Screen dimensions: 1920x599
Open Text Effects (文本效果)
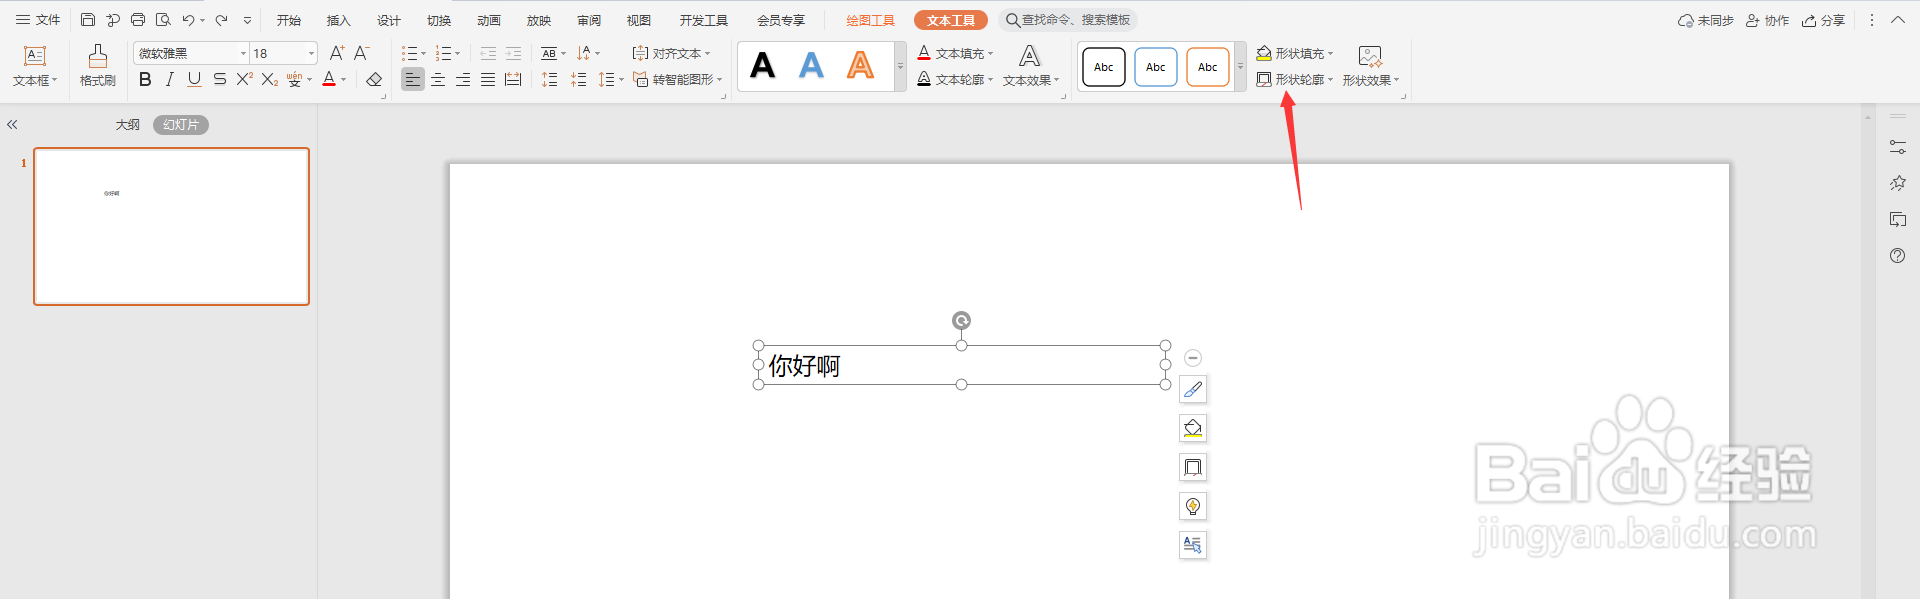pyautogui.click(x=1031, y=66)
